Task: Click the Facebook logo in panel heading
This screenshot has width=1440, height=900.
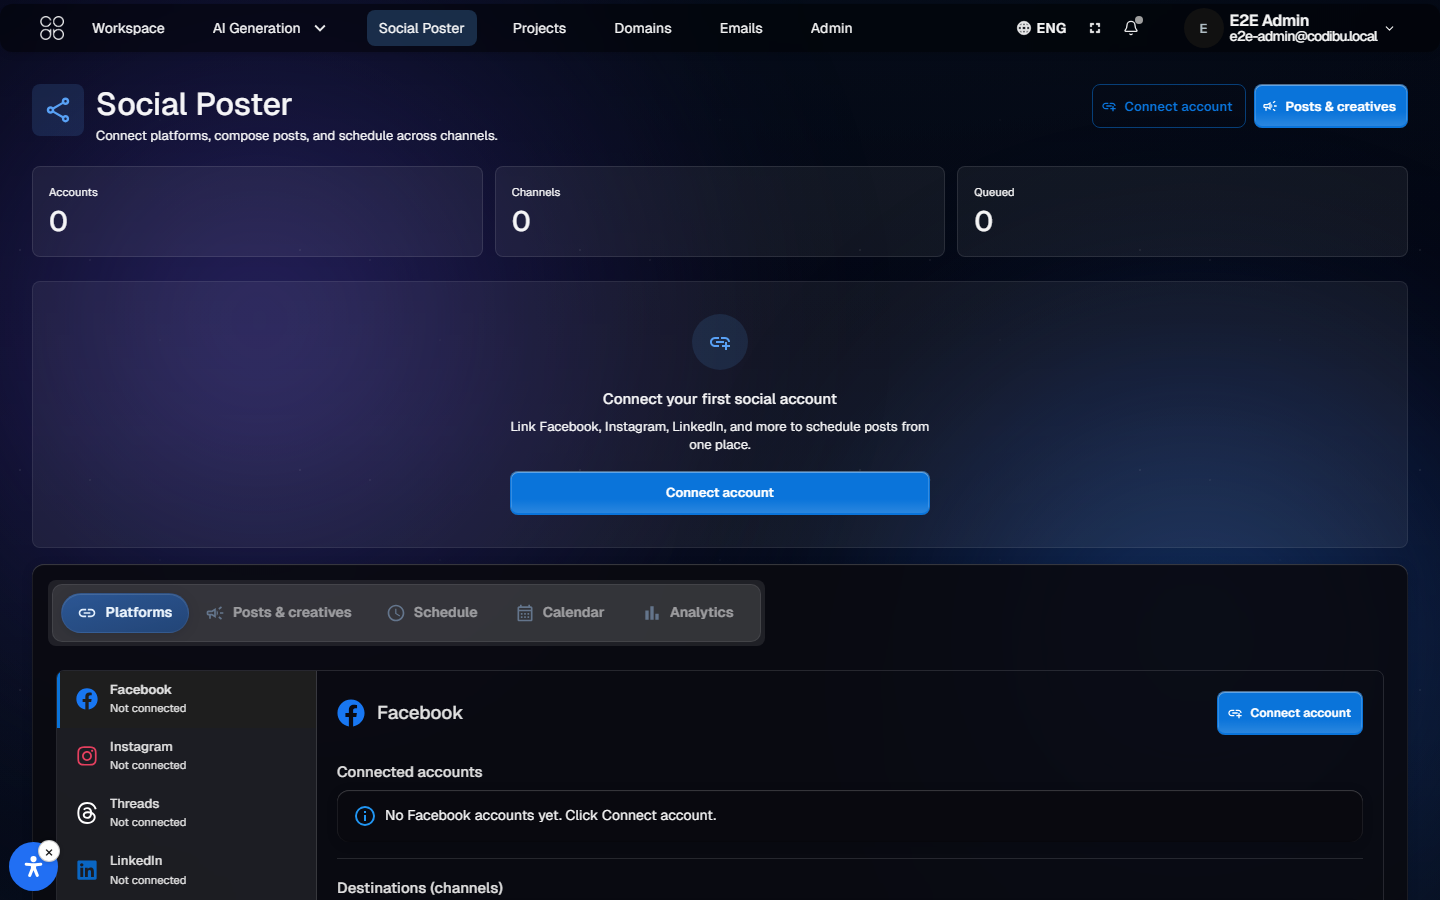Action: [351, 713]
